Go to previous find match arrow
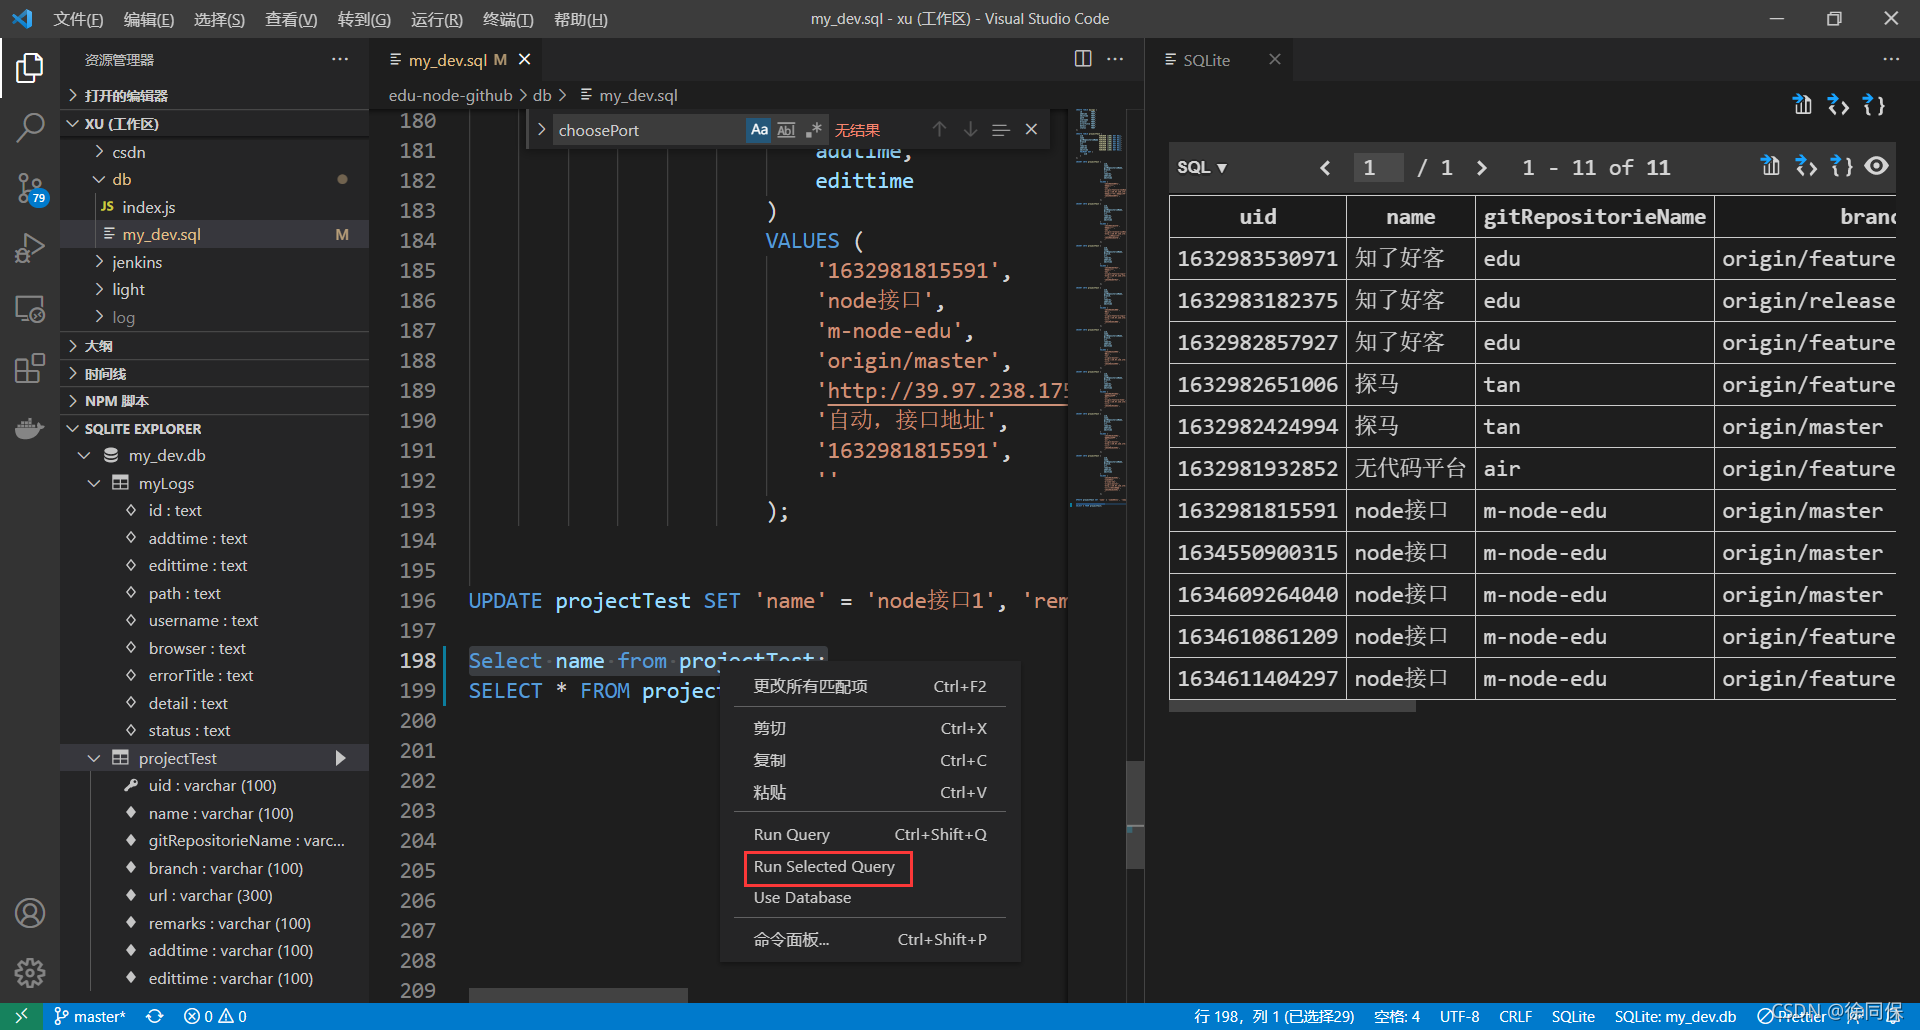 [939, 129]
